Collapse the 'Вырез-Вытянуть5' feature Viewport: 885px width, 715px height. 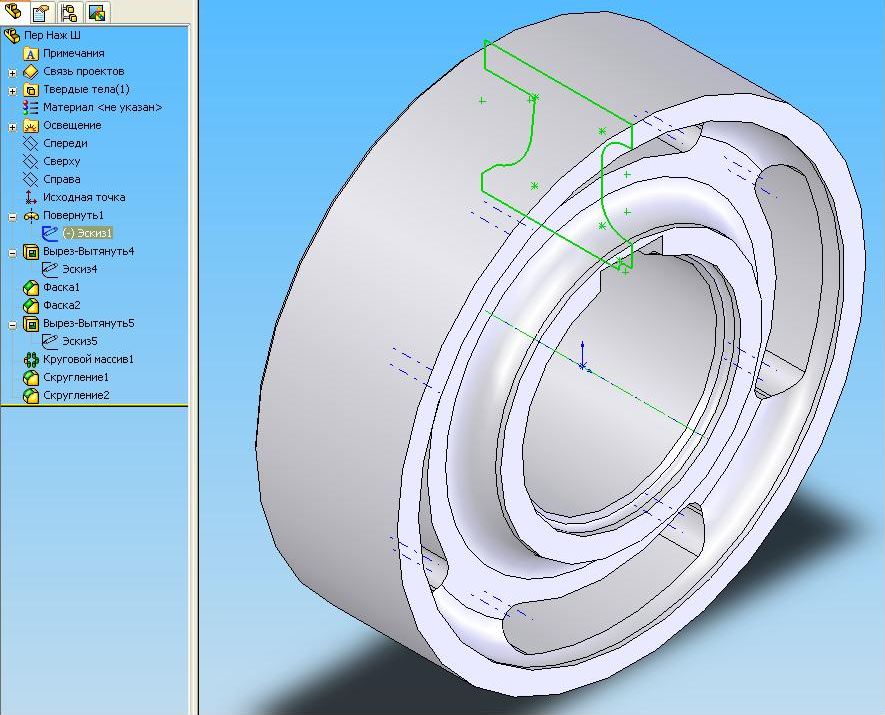[x=12, y=325]
